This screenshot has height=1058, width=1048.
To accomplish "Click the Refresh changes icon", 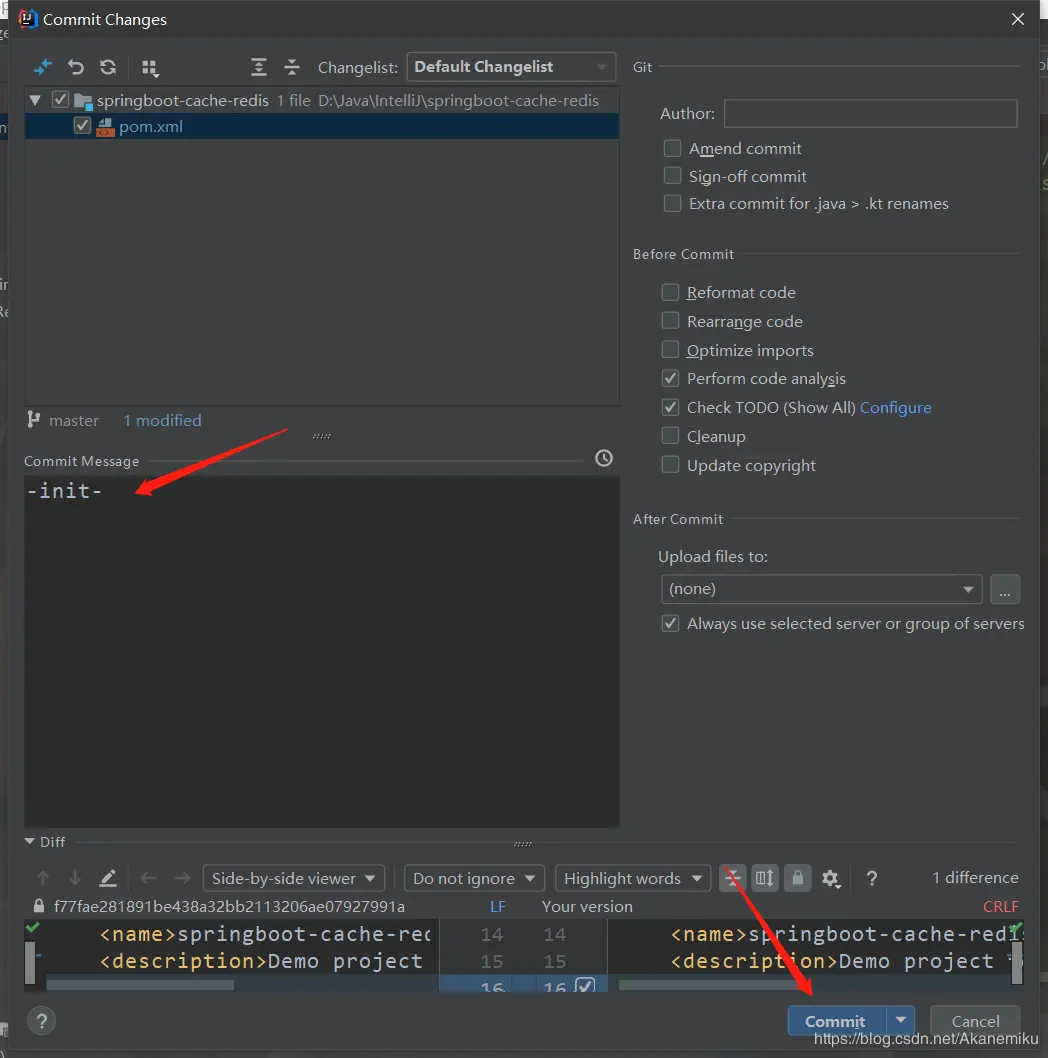I will 108,67.
